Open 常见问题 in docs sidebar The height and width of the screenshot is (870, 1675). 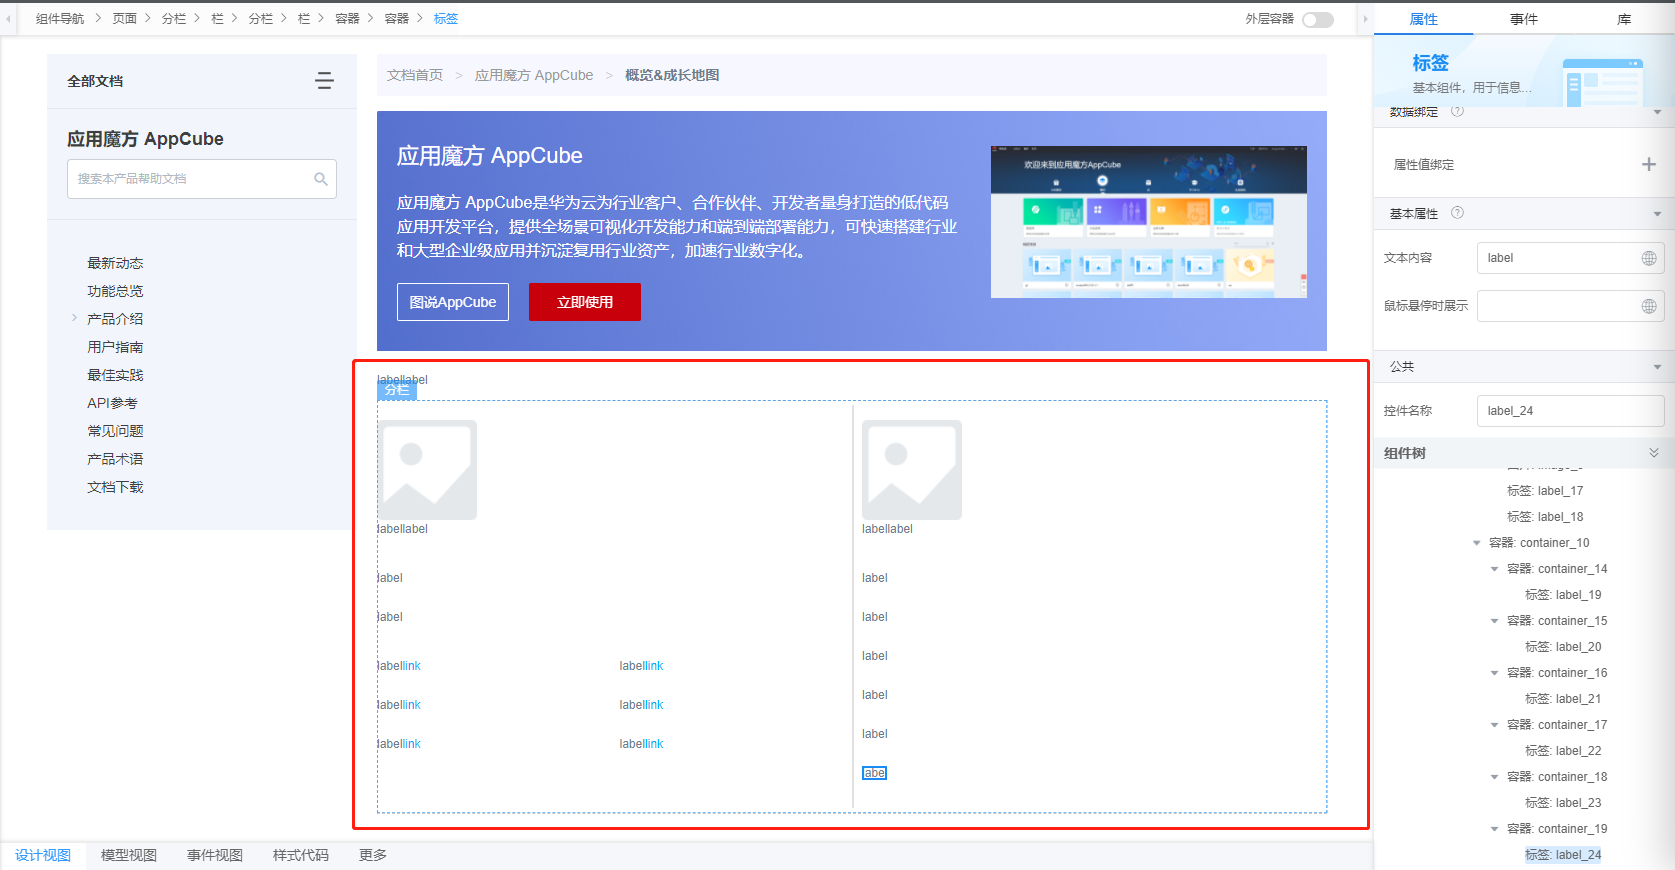(x=115, y=431)
